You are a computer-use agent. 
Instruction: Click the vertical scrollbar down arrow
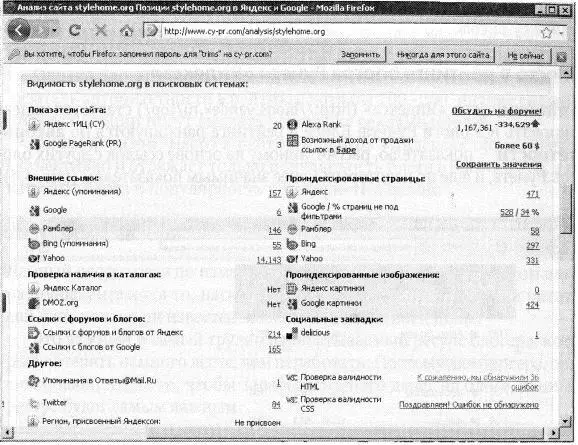point(565,421)
